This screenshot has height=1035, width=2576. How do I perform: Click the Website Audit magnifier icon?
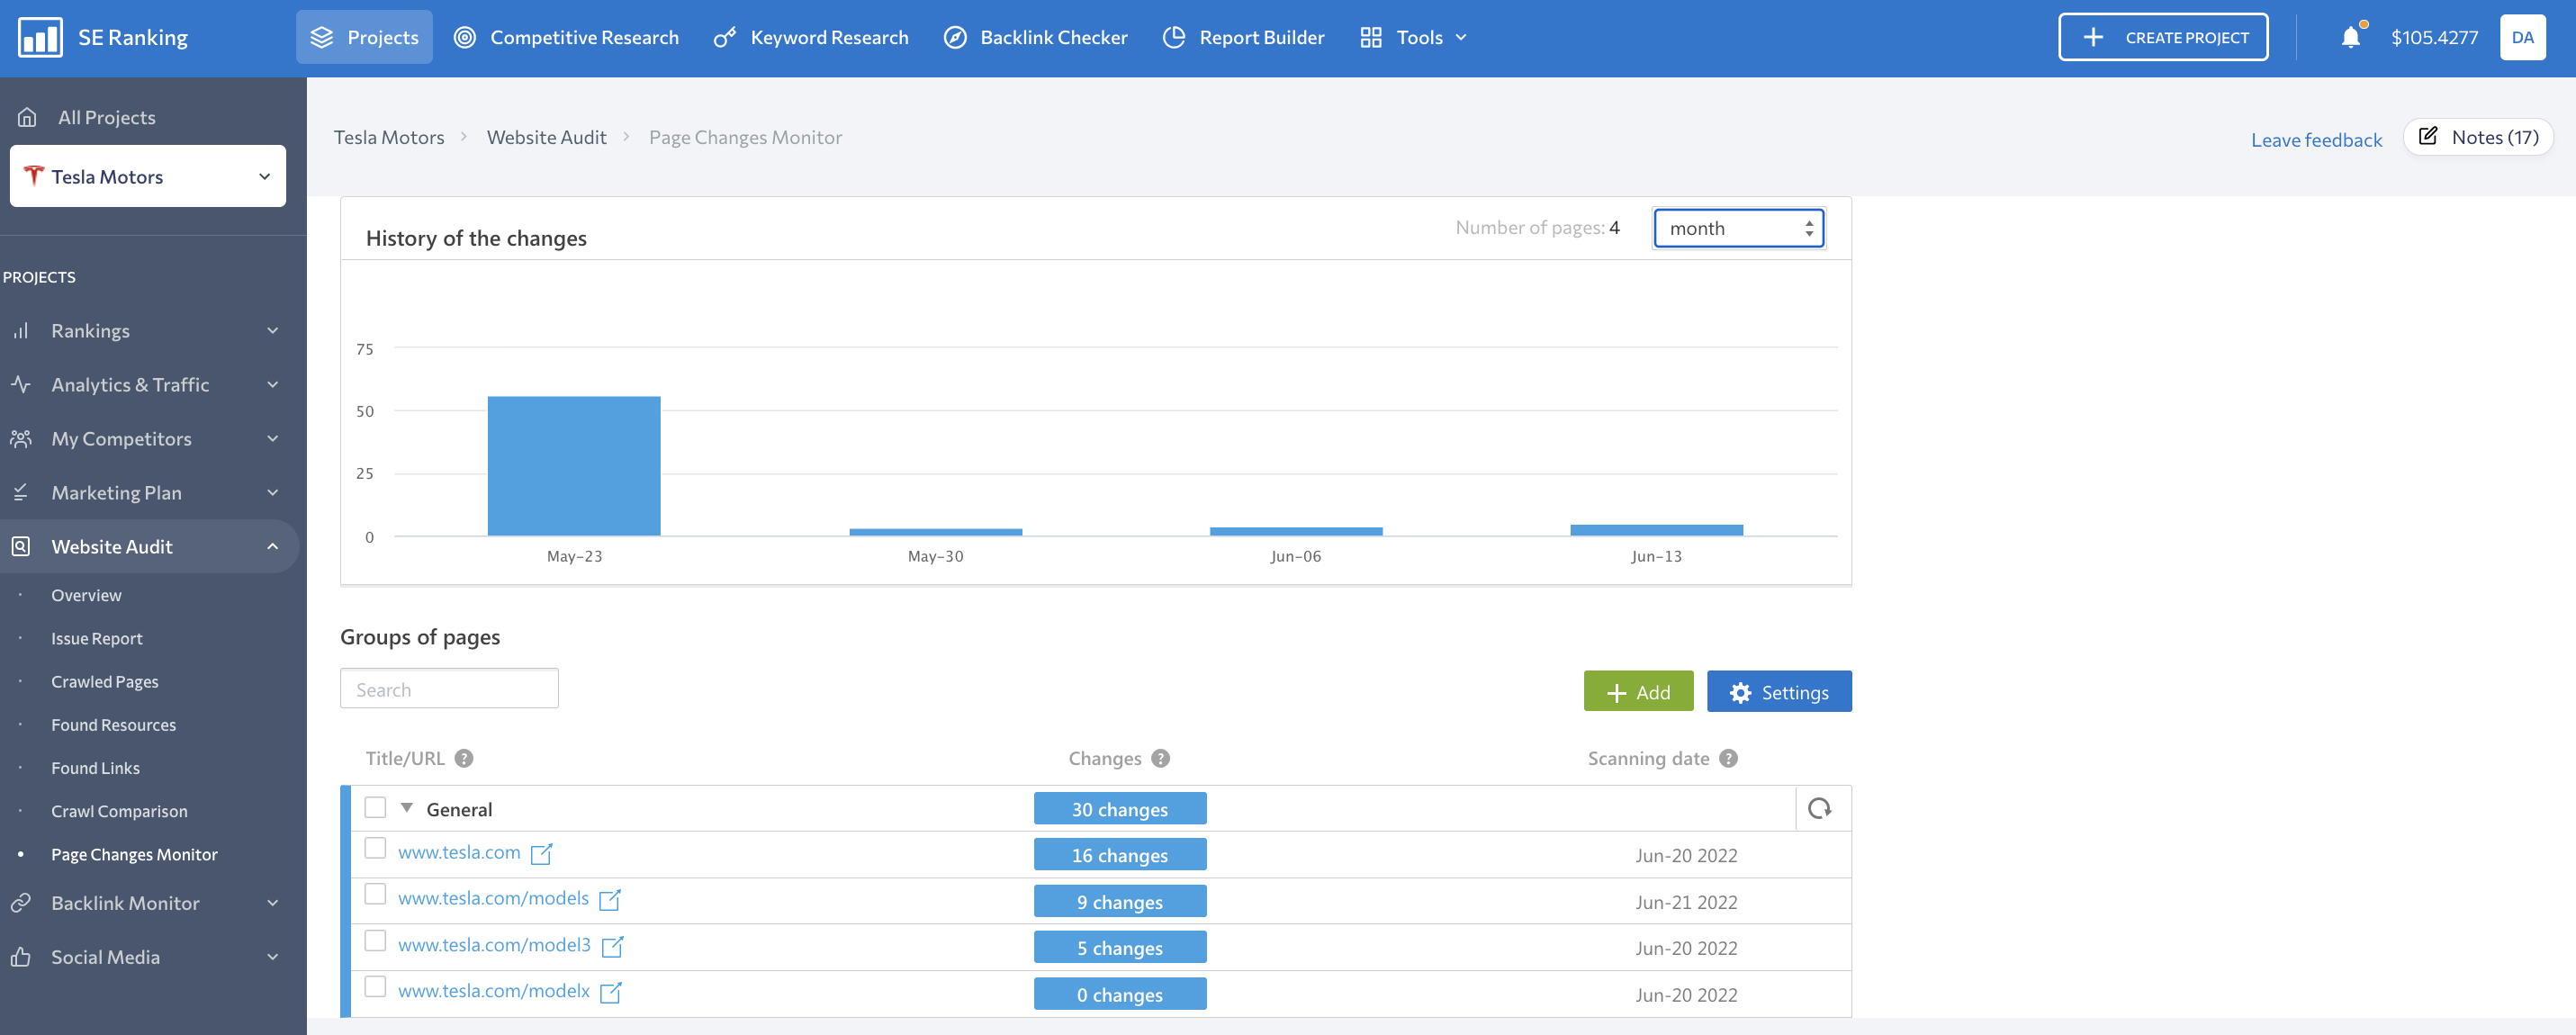tap(21, 546)
